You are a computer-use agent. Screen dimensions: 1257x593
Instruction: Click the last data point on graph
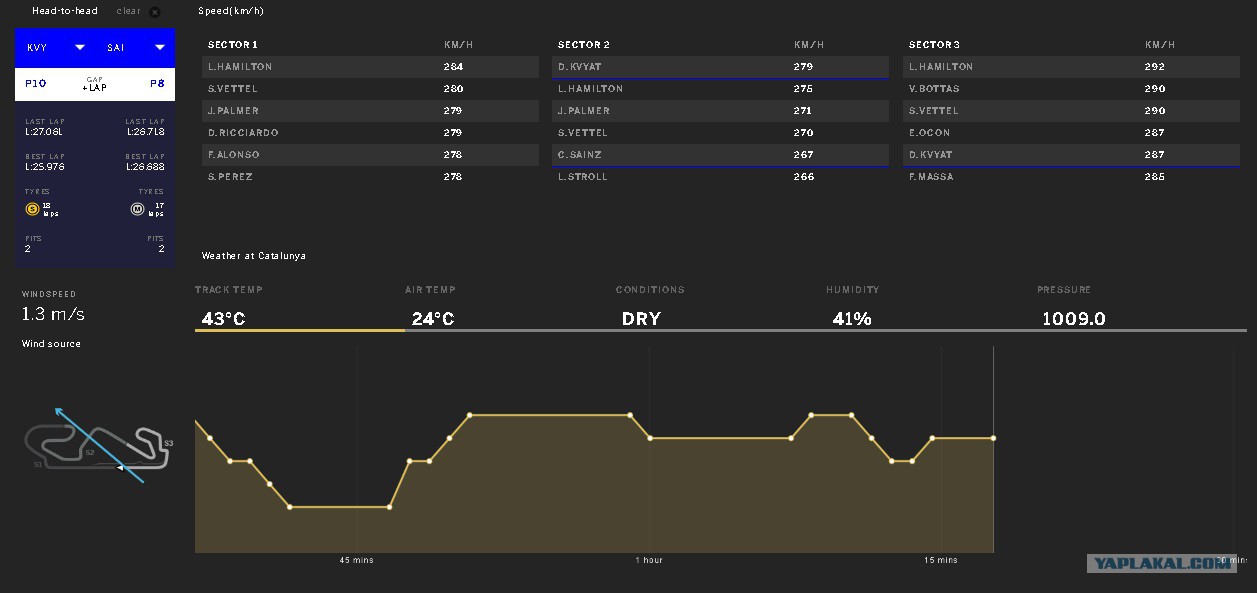993,438
